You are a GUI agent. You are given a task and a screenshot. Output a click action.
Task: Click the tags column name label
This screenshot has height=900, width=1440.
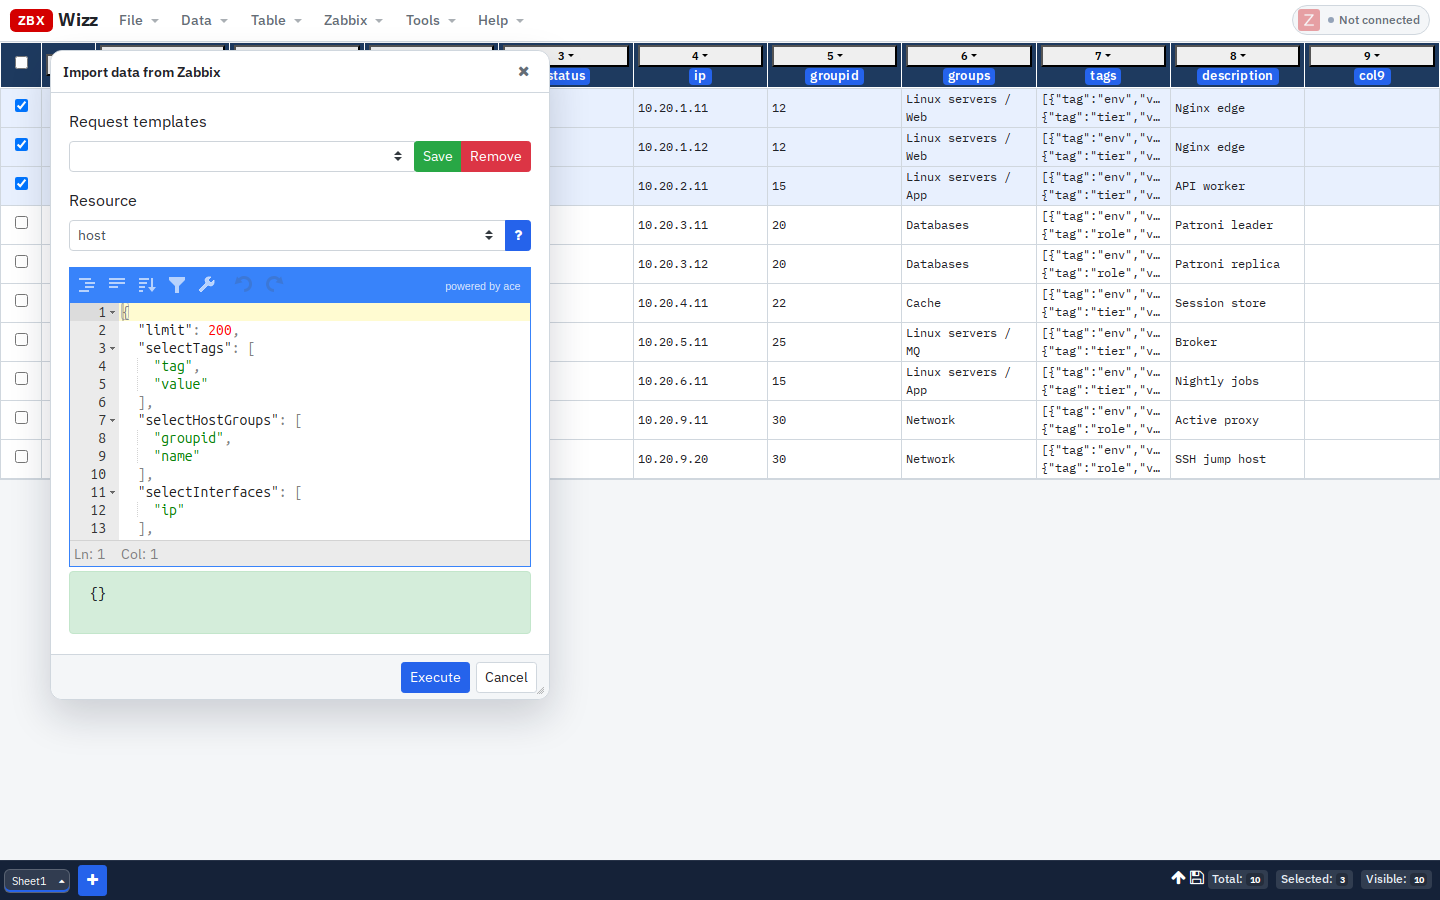(x=1103, y=76)
